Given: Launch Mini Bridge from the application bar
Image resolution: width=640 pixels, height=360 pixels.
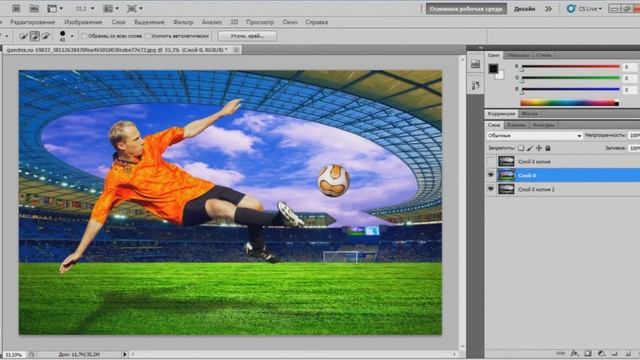Looking at the screenshot, I should point(34,8).
